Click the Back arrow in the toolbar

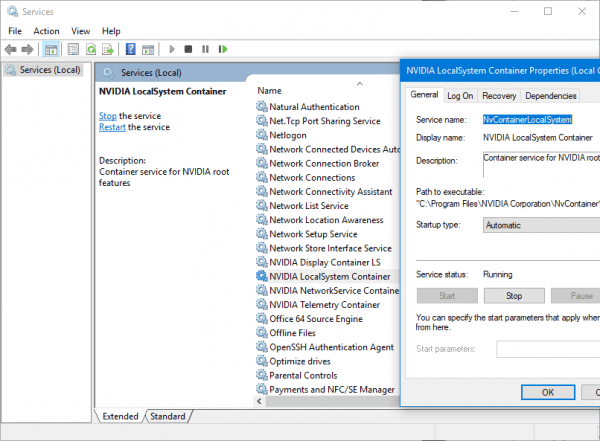10,49
